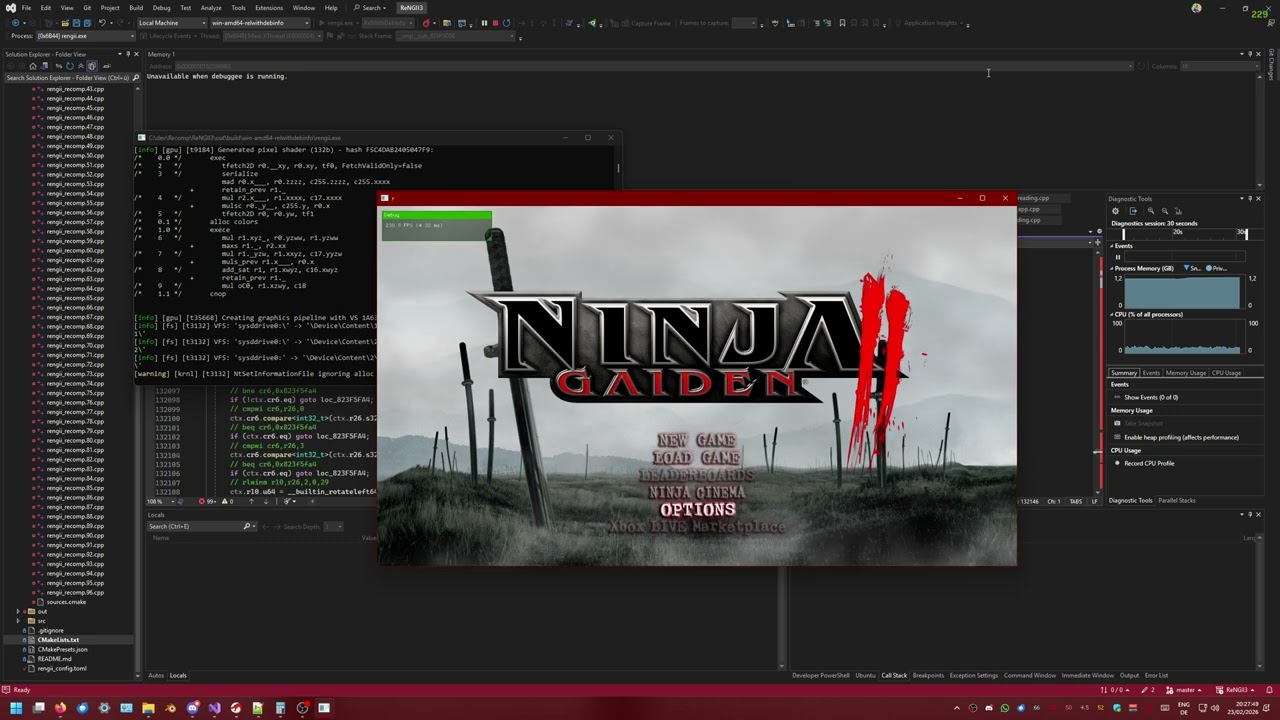
Task: Select rengii_config.toml in Solution Explorer
Action: pyautogui.click(x=62, y=668)
